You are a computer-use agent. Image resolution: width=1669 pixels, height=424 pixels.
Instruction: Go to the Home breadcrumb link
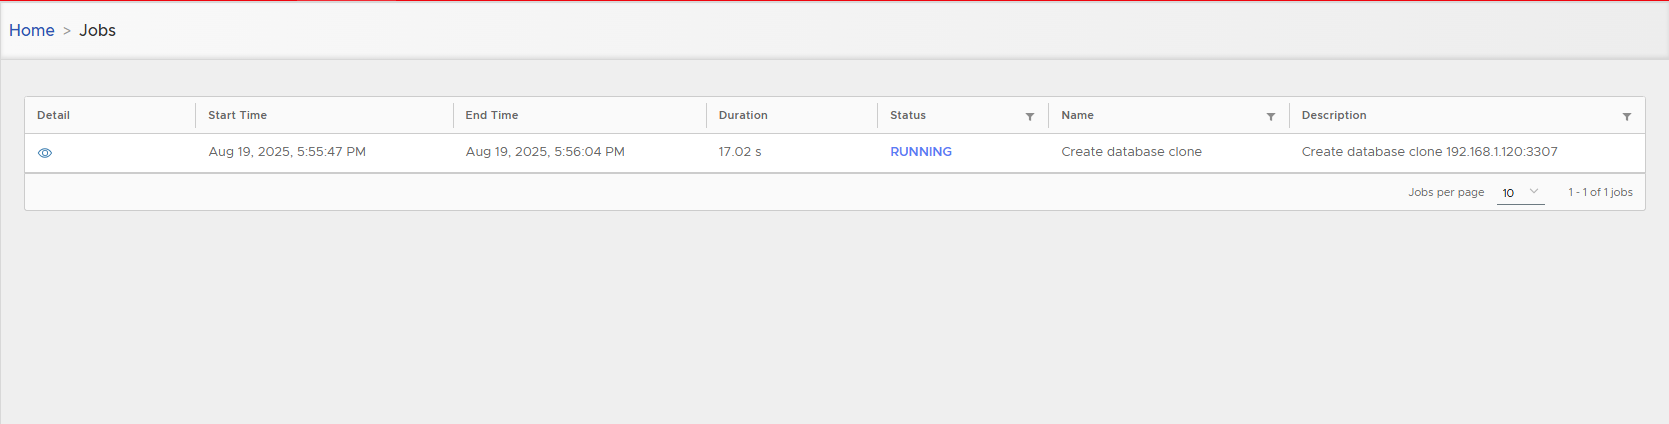pos(32,30)
